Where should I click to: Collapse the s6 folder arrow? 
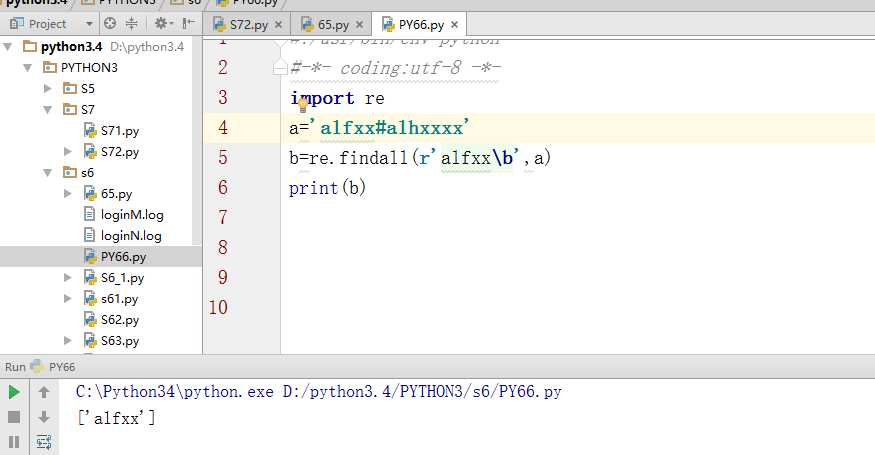click(x=48, y=173)
